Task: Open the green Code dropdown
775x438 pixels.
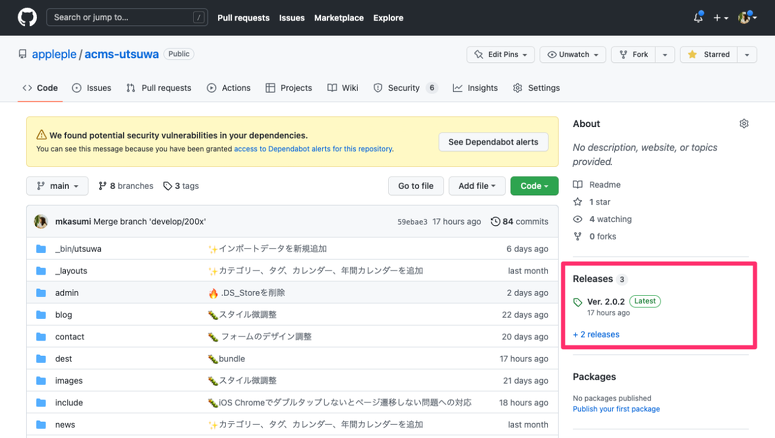Action: [534, 186]
